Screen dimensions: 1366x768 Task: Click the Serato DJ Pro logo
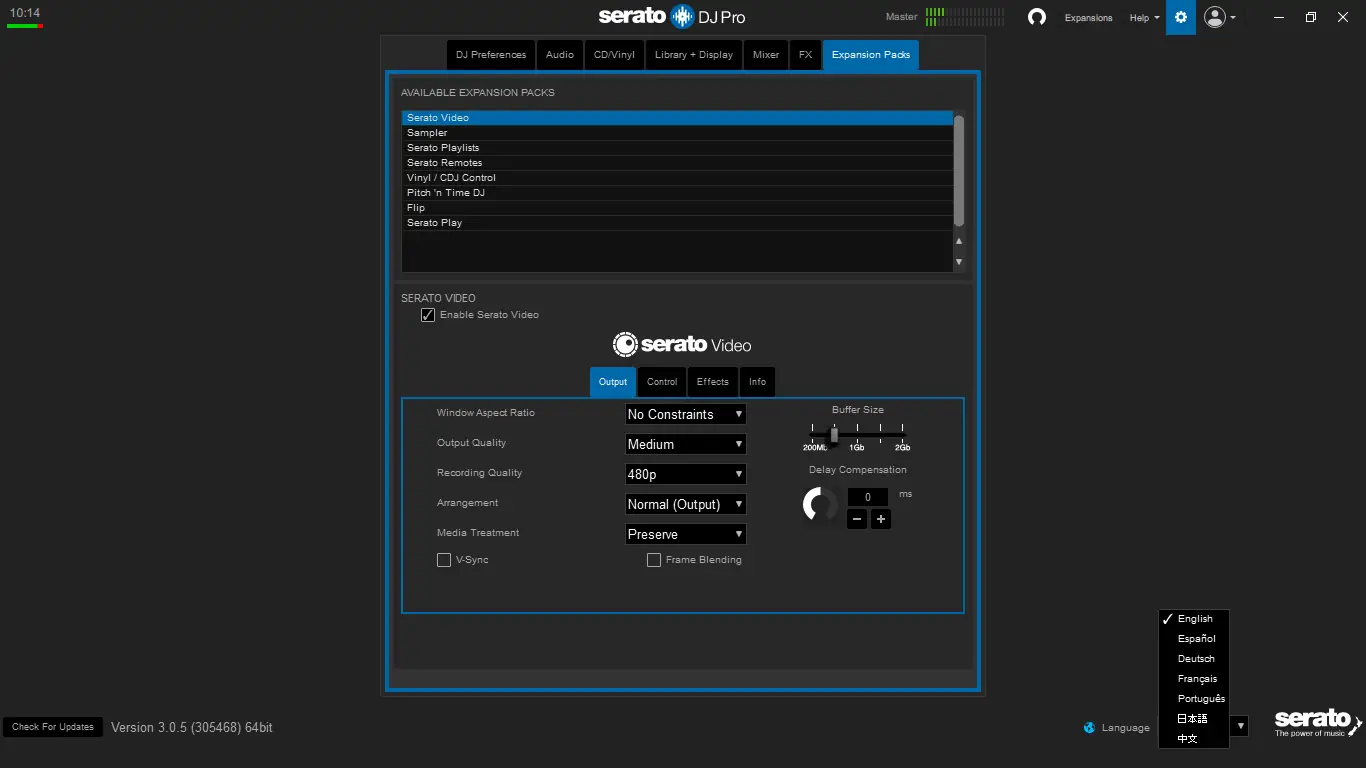[x=672, y=16]
